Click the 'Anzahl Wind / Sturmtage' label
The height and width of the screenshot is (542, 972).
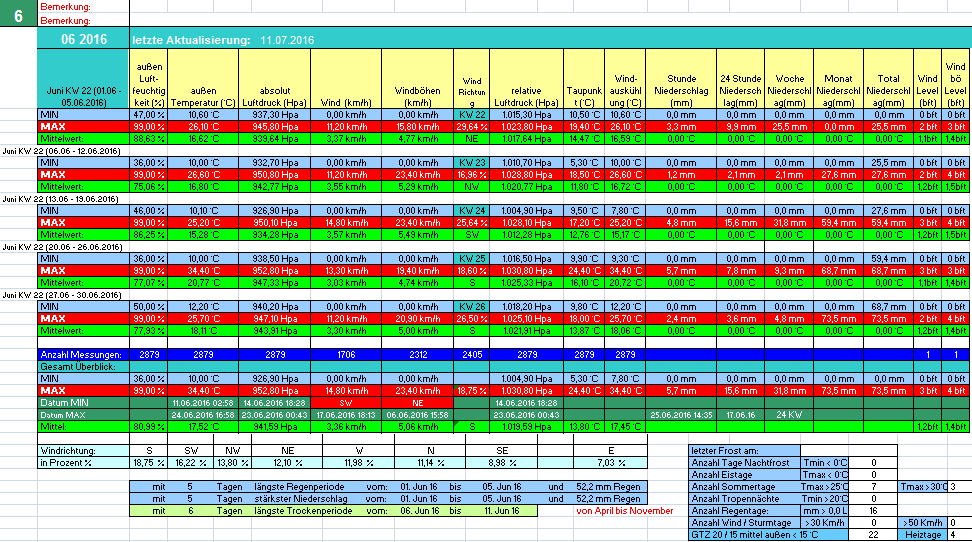(744, 523)
